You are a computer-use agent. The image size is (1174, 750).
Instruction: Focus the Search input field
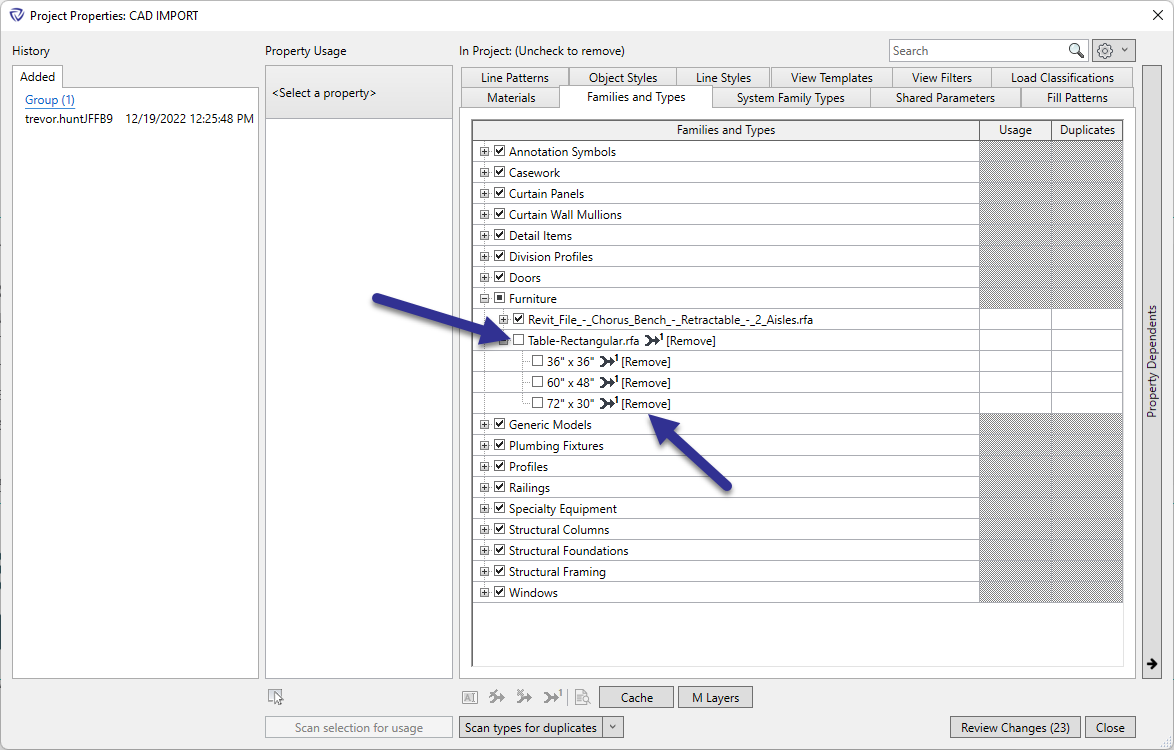pos(978,50)
